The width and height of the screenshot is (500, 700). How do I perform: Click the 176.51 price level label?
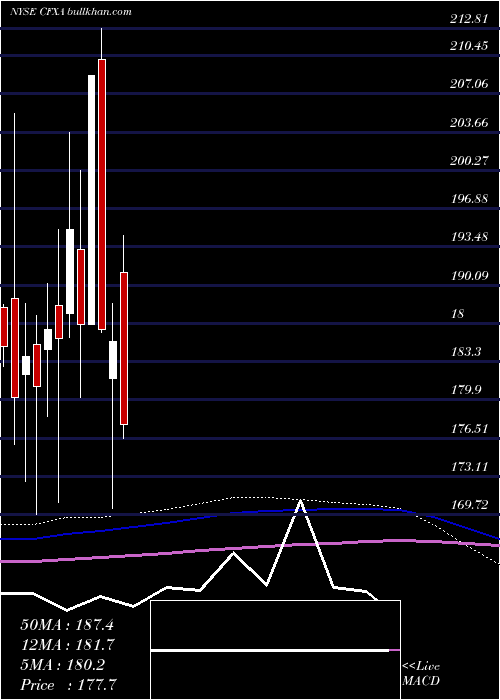[x=469, y=429]
